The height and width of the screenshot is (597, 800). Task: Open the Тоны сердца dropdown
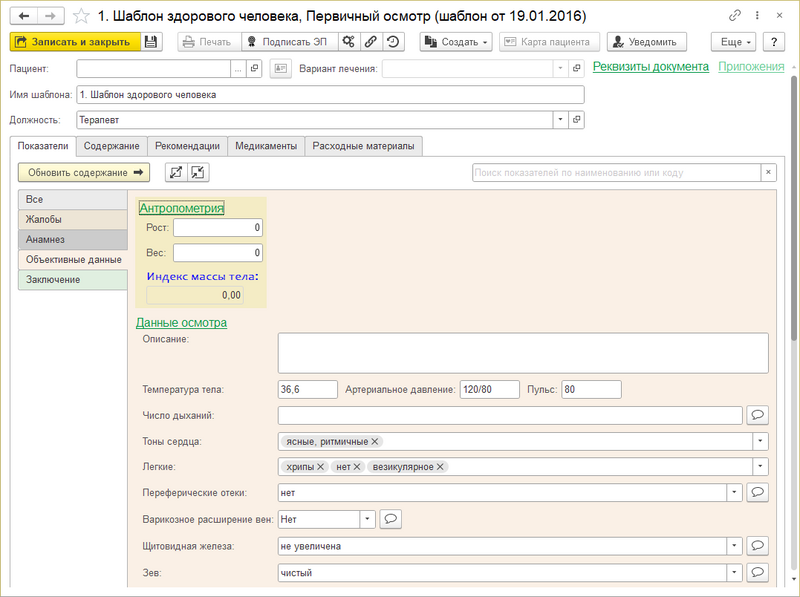click(x=760, y=441)
